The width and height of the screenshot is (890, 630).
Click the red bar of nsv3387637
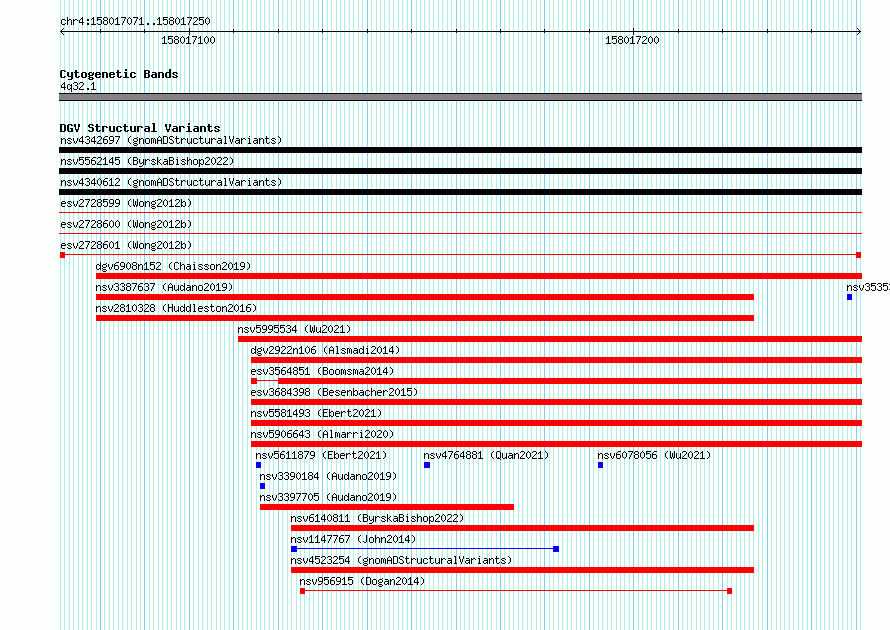tap(425, 297)
